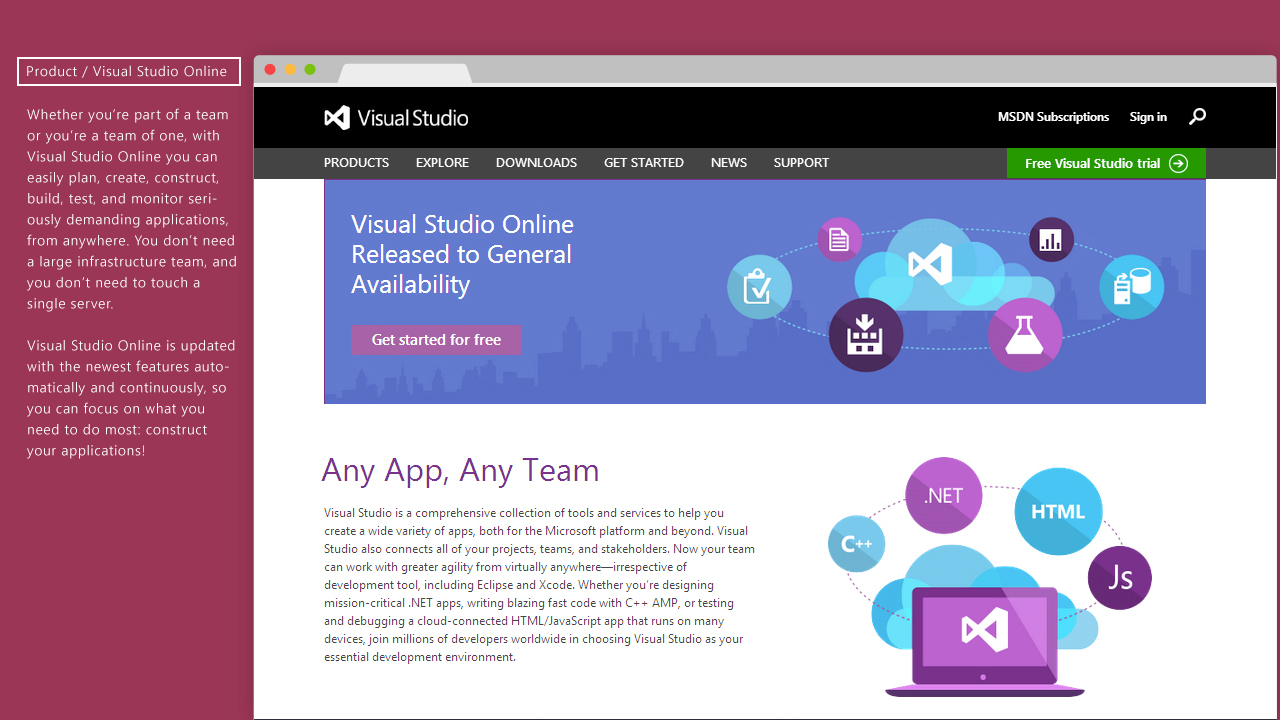Click the HTML blue circle
Image resolution: width=1280 pixels, height=720 pixels.
point(1058,511)
